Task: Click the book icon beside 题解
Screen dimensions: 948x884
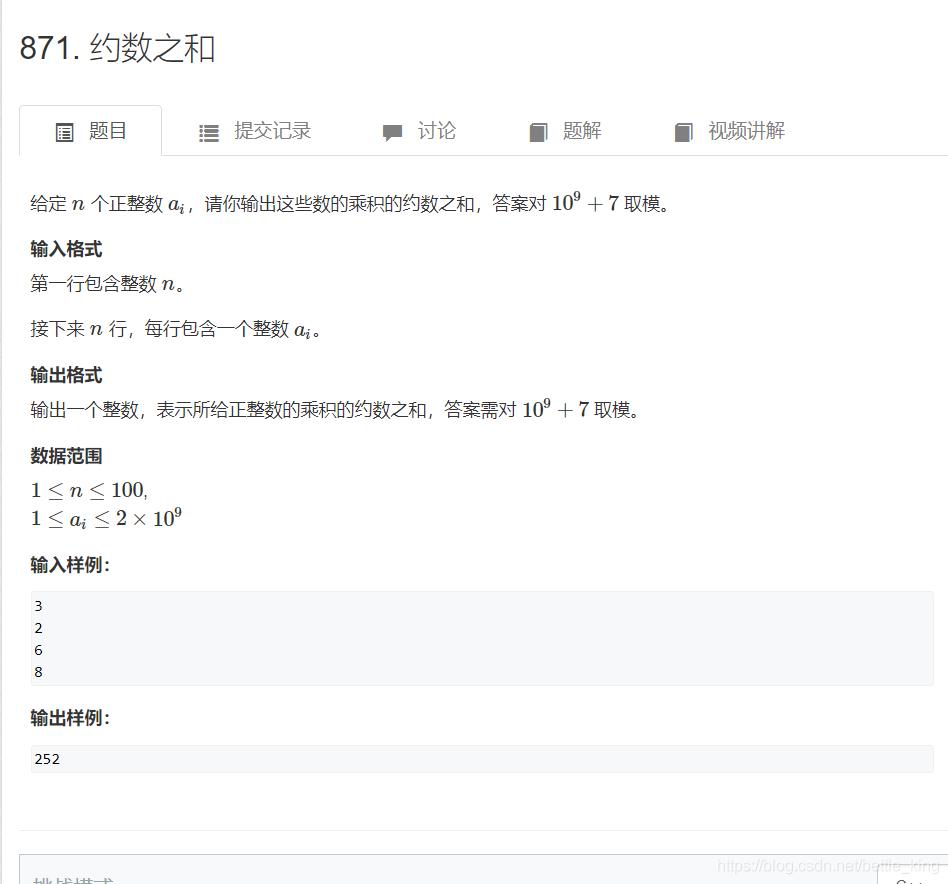Action: (x=538, y=132)
